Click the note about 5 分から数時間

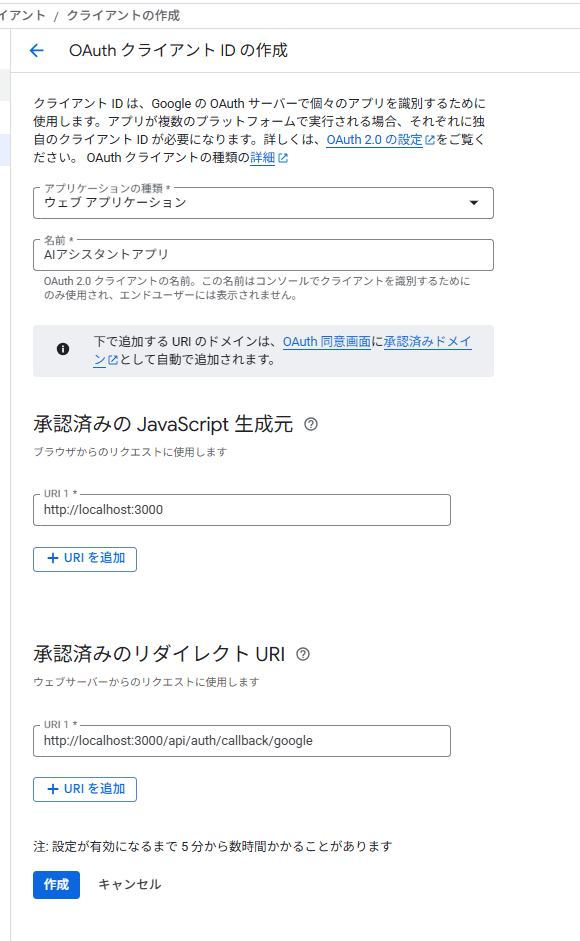(x=213, y=847)
